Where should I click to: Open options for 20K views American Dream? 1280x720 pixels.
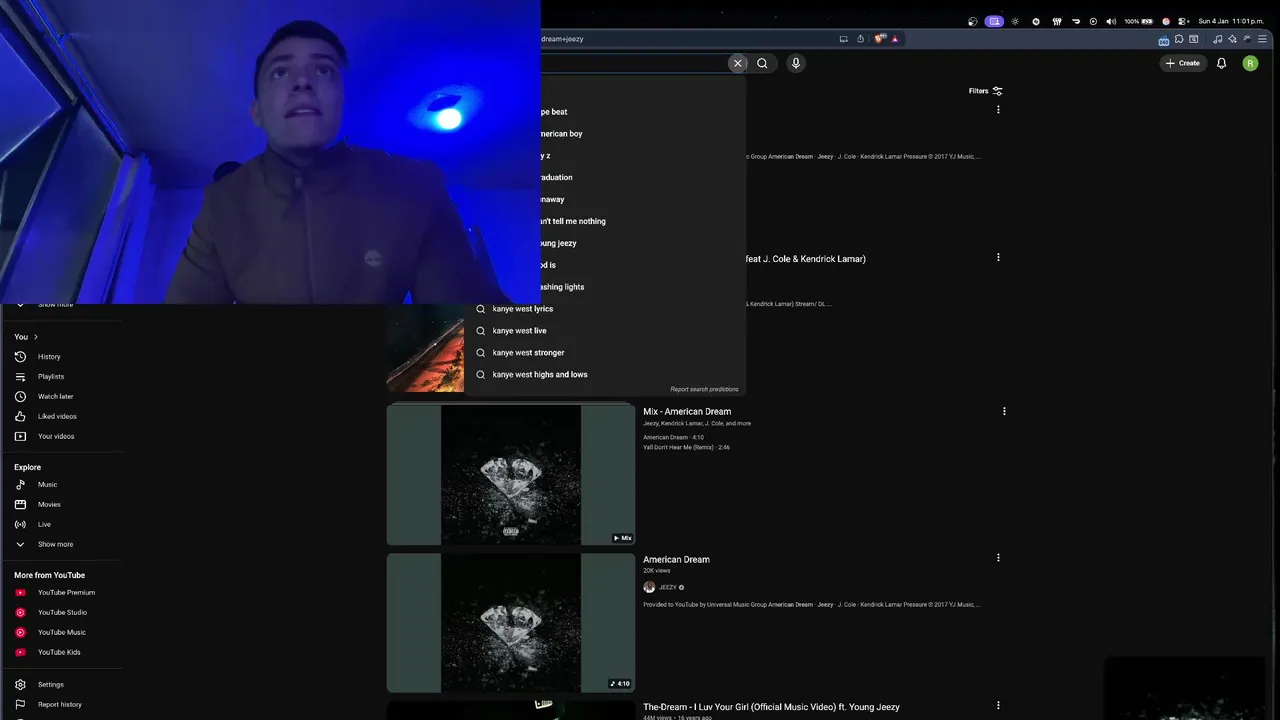point(998,558)
